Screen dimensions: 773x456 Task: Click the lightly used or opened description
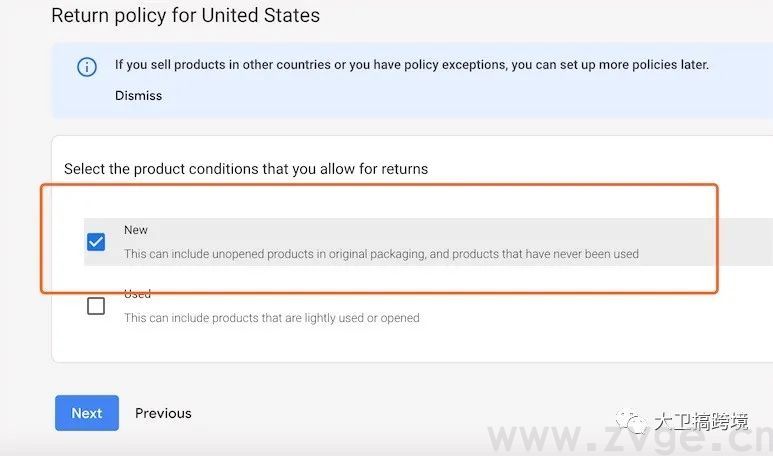pyautogui.click(x=271, y=318)
